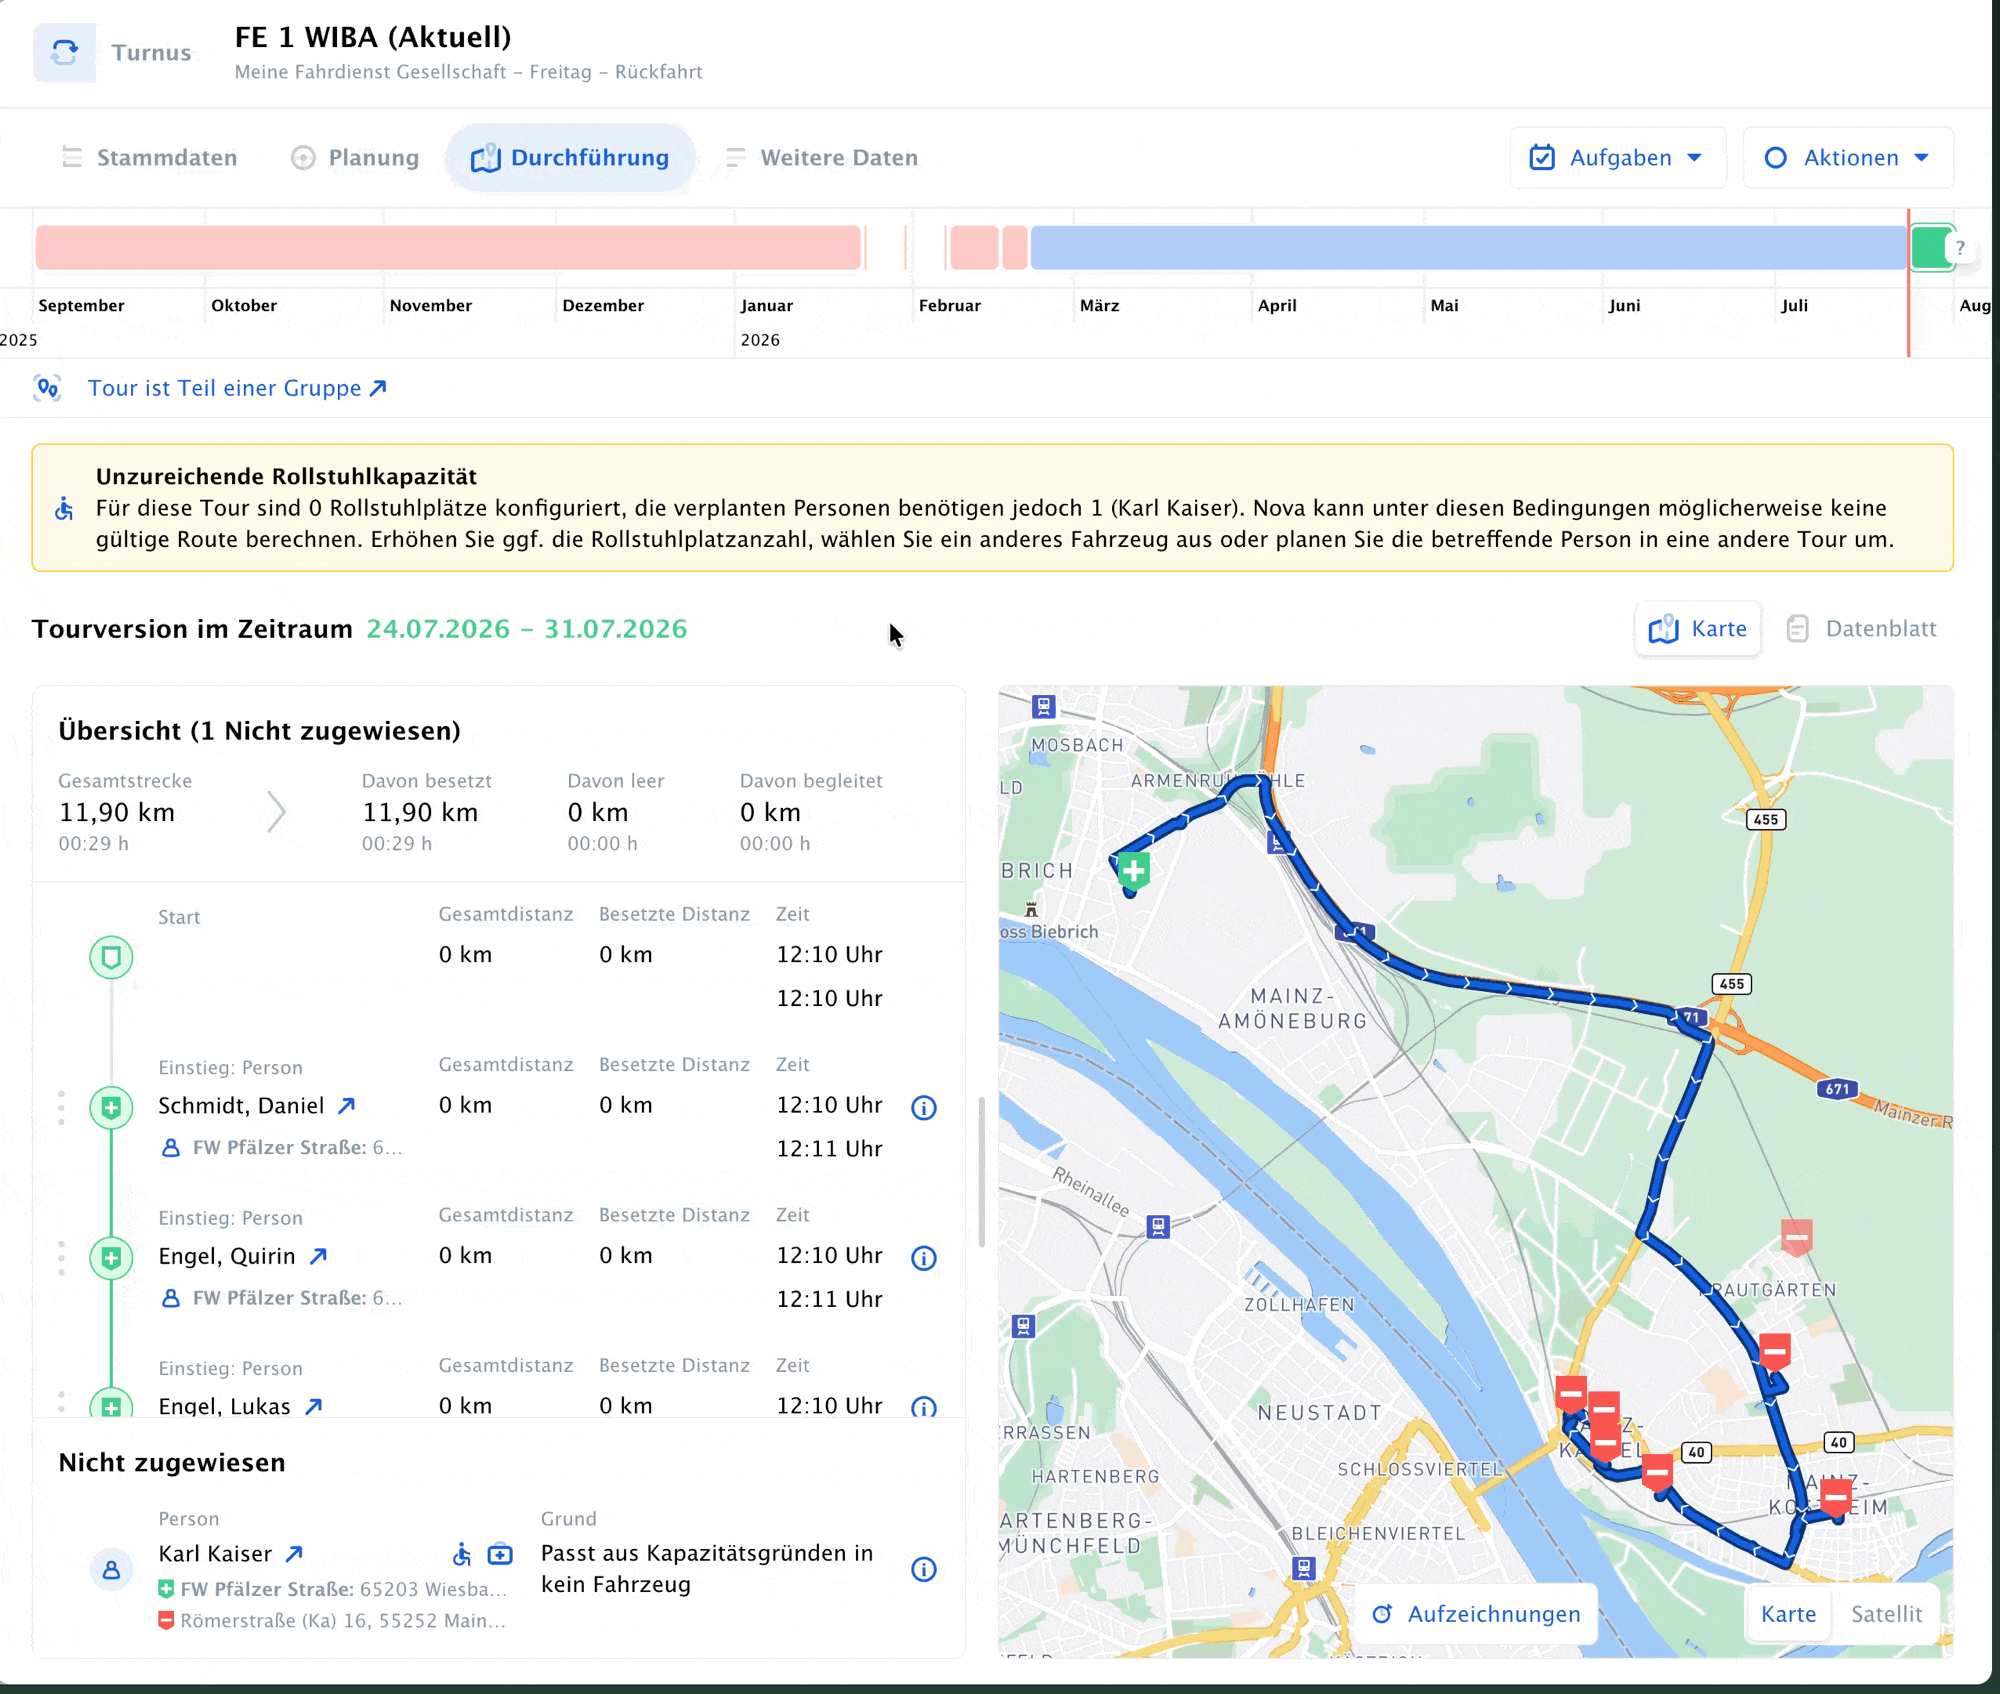This screenshot has width=2000, height=1694.
Task: Click Karl Kaiser wheelchair icon
Action: (462, 1554)
